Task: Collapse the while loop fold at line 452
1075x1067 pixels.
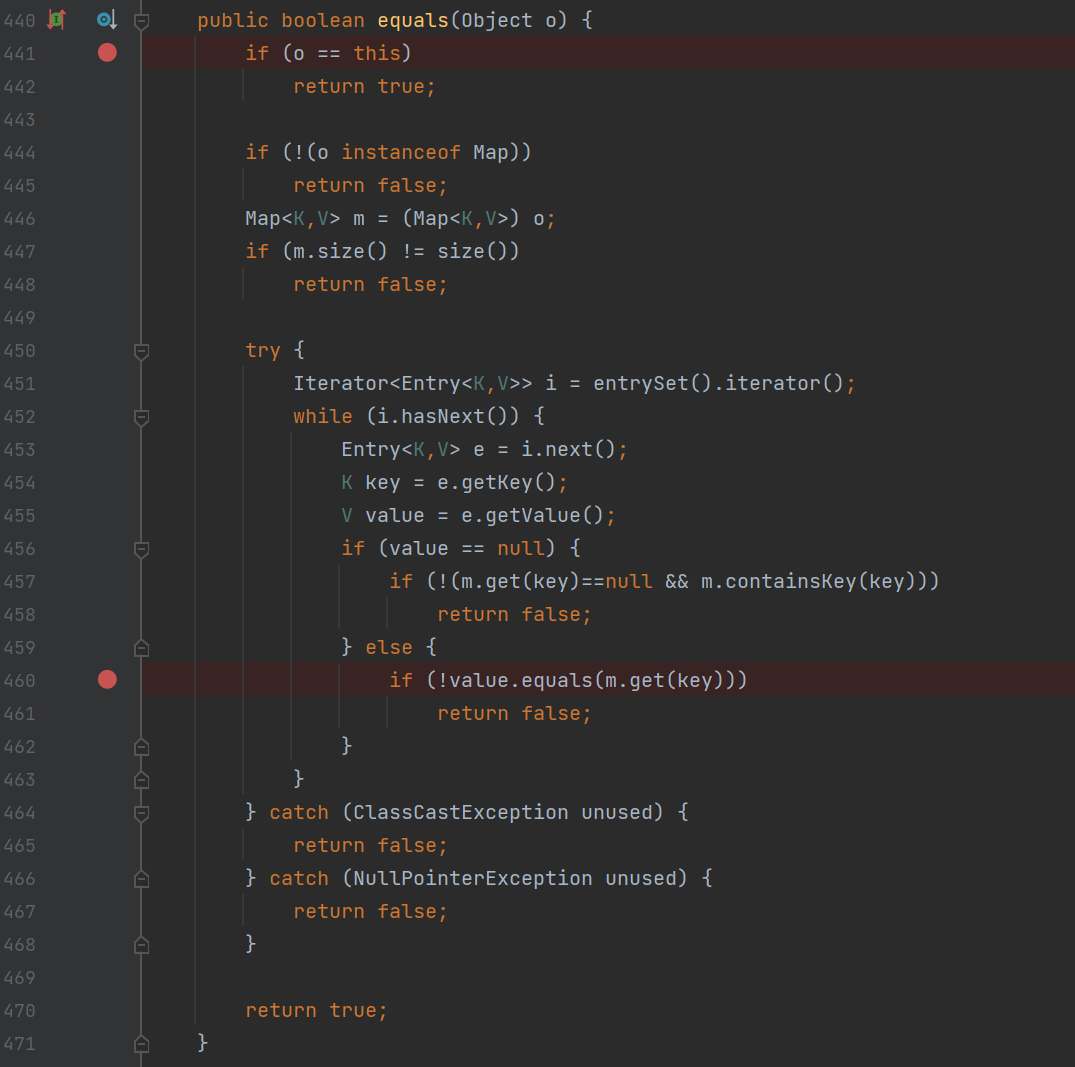Action: coord(141,417)
